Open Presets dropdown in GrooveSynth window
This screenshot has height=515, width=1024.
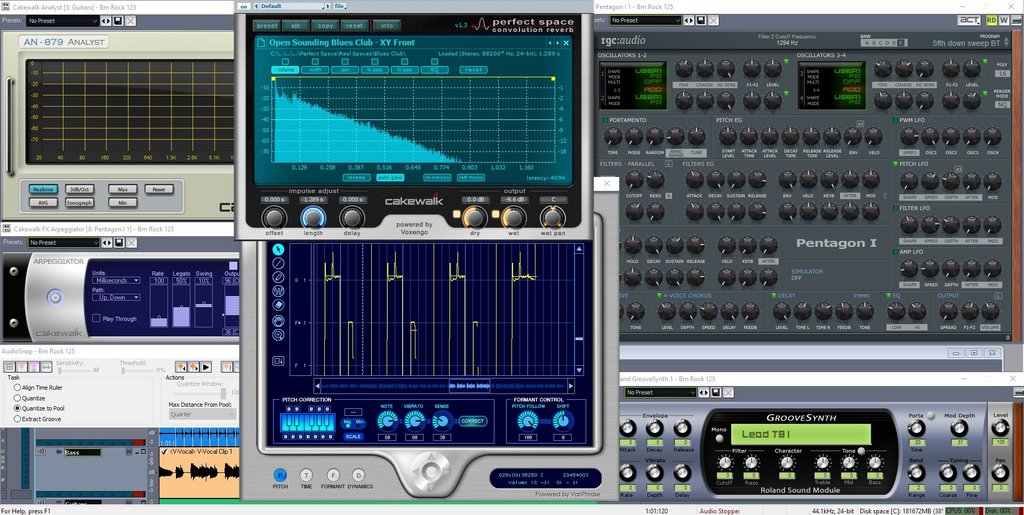click(661, 392)
